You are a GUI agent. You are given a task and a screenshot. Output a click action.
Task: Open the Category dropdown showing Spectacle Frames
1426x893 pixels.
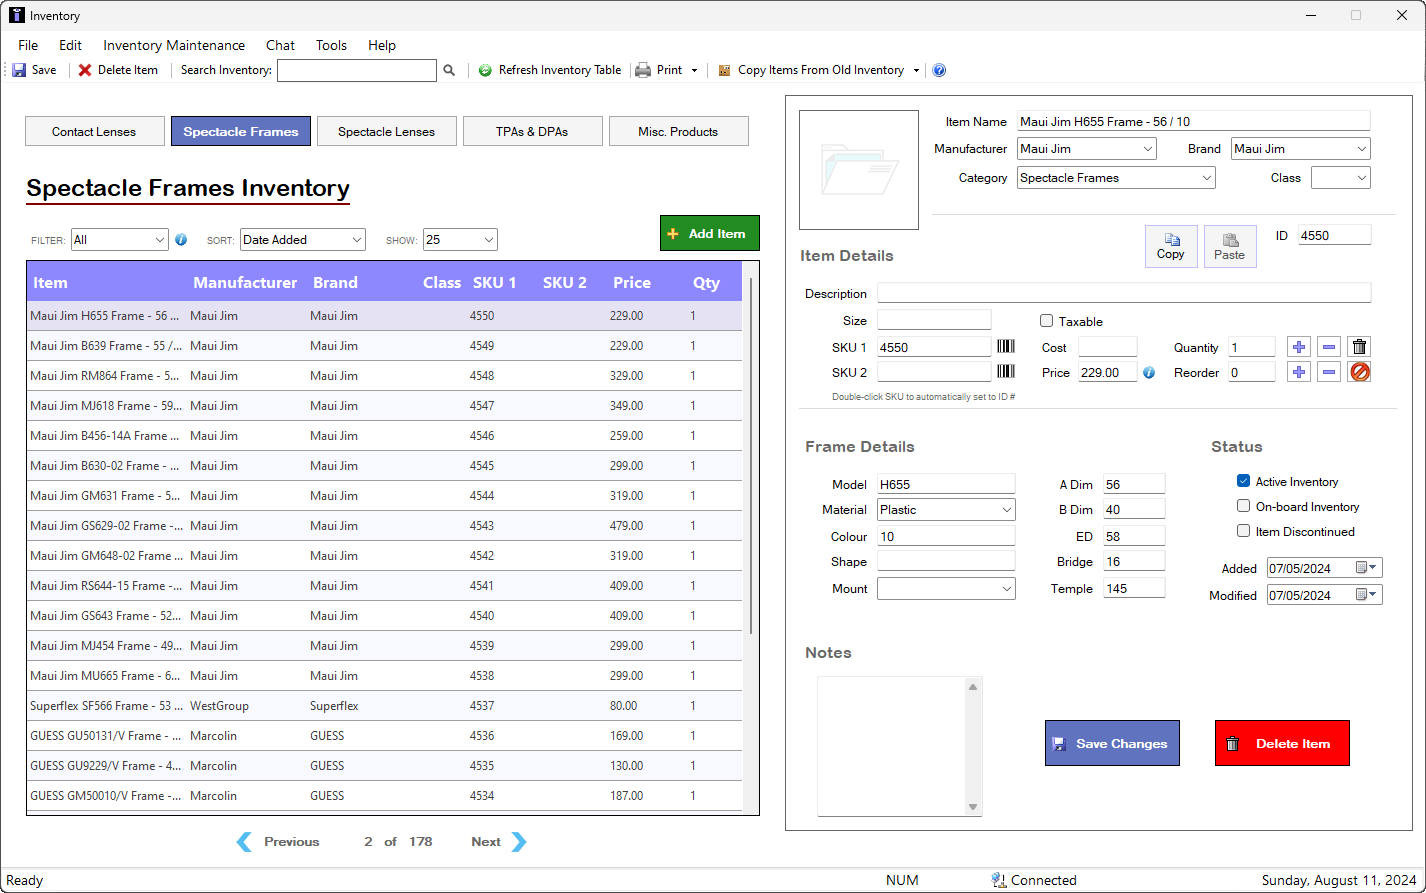pyautogui.click(x=1116, y=178)
